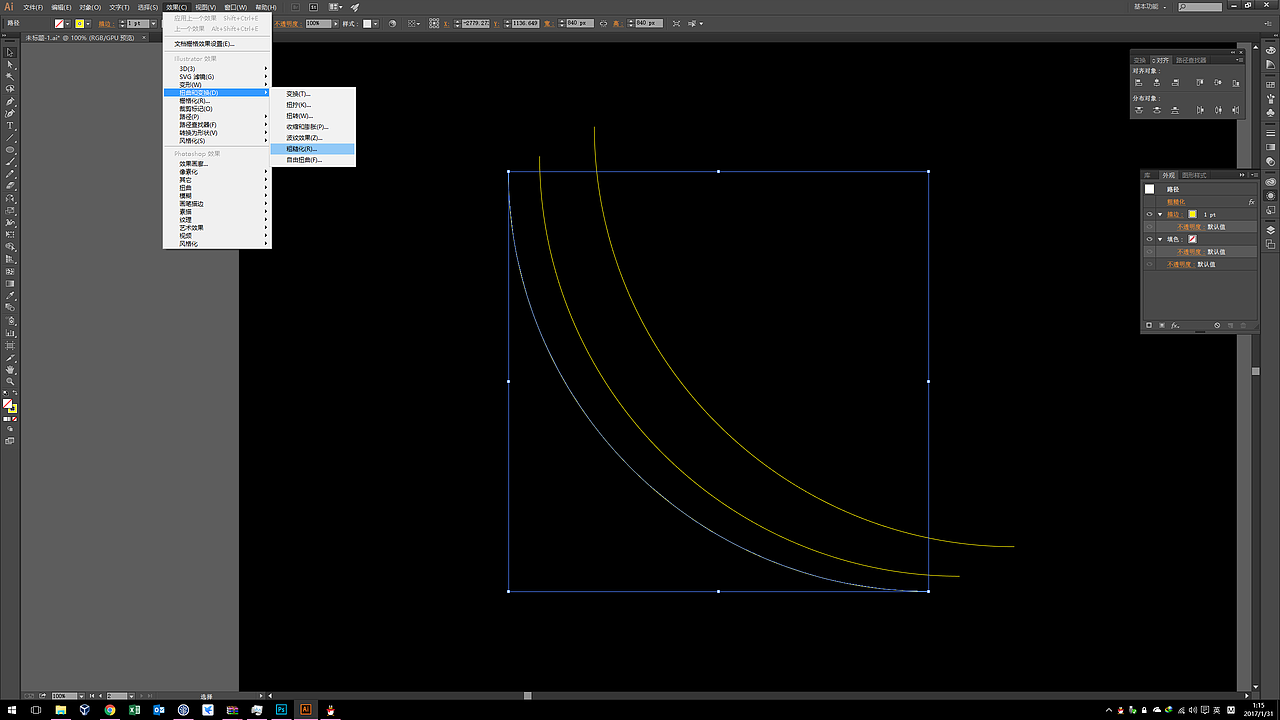
Task: Switch to the 图形样式 tab
Action: click(x=1195, y=175)
